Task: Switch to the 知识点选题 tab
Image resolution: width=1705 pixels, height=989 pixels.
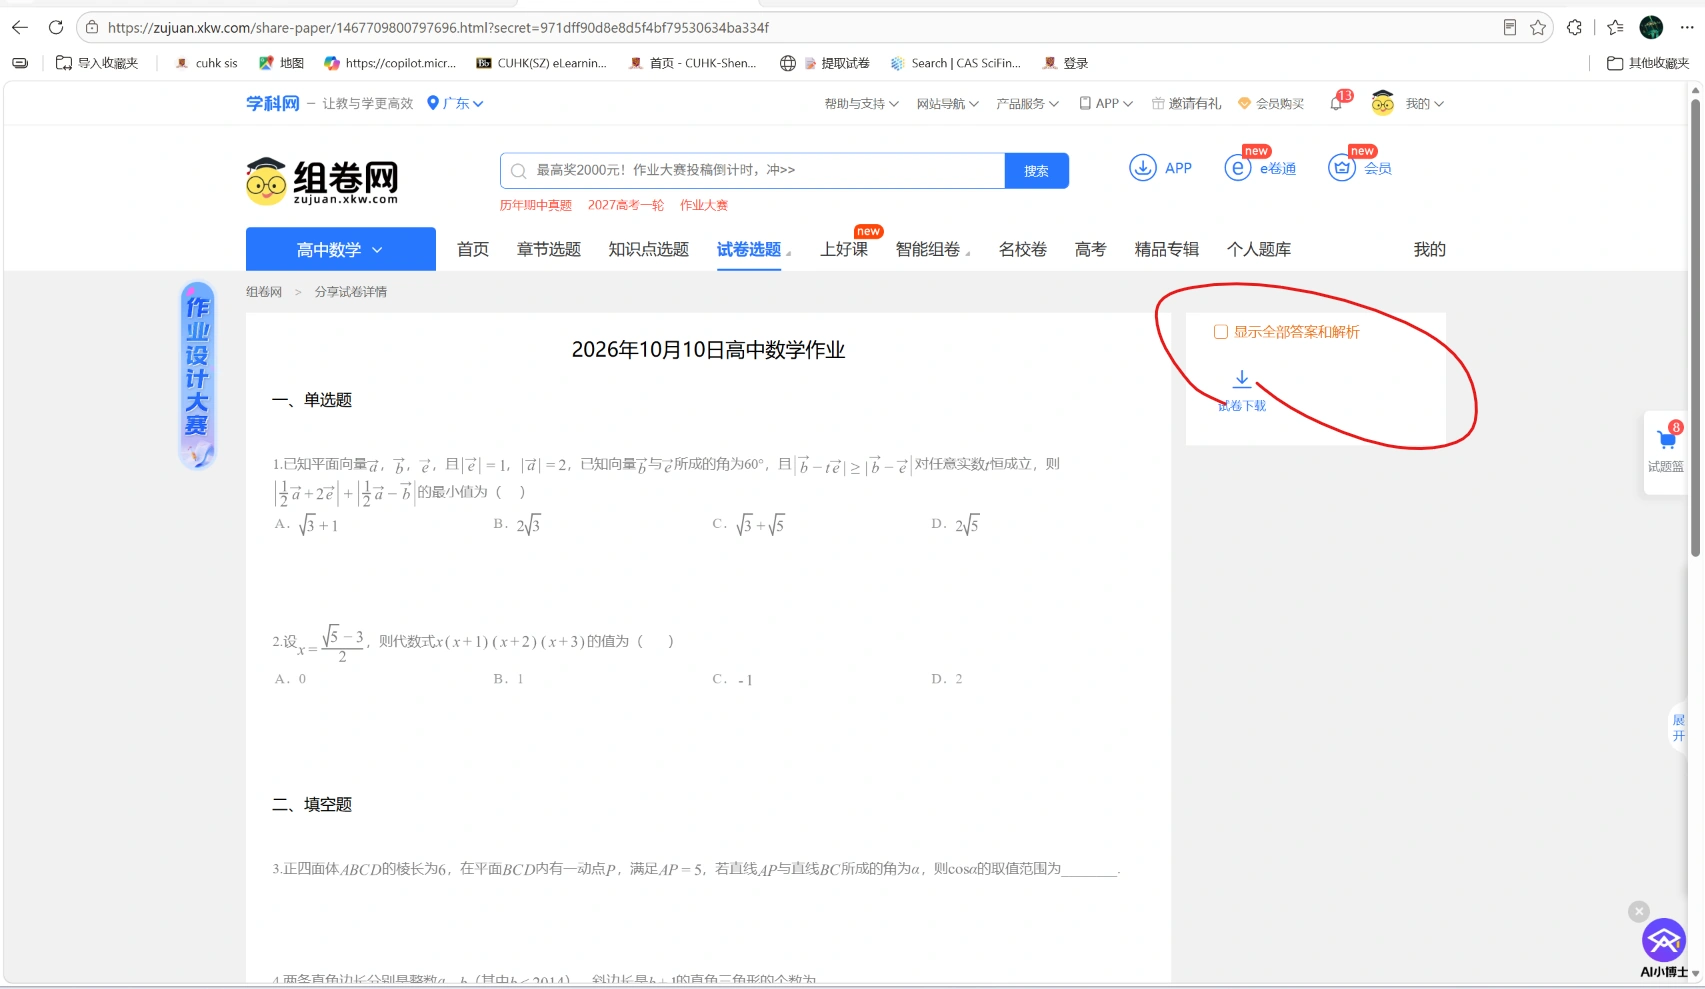Action: (x=648, y=249)
